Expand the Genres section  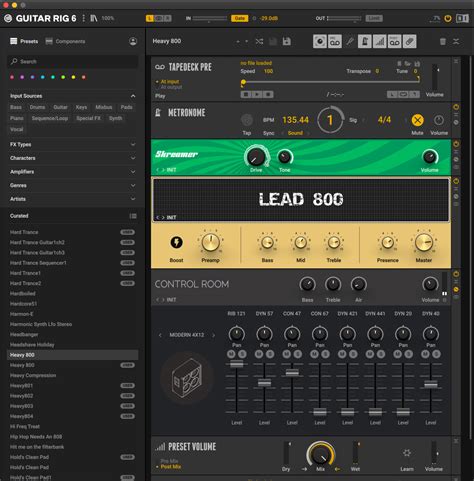(133, 185)
